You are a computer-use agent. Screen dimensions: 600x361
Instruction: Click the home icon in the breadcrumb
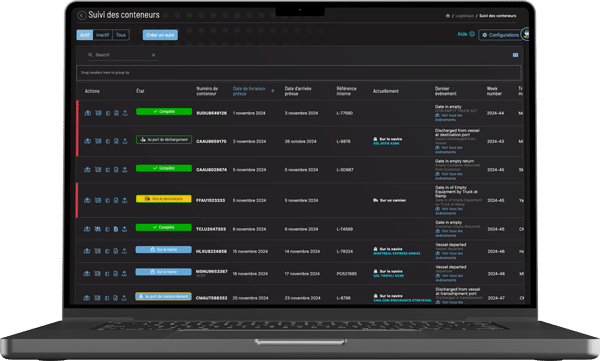(448, 16)
